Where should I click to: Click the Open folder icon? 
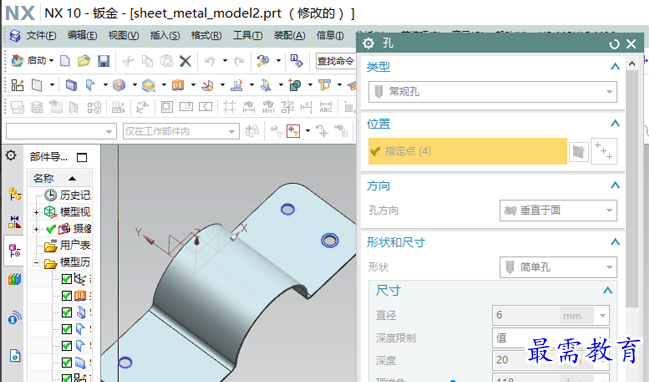pos(84,61)
